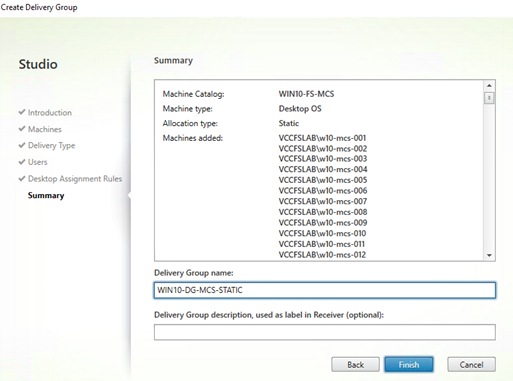
Task: Focus the Delivery Group name field
Action: (x=325, y=290)
